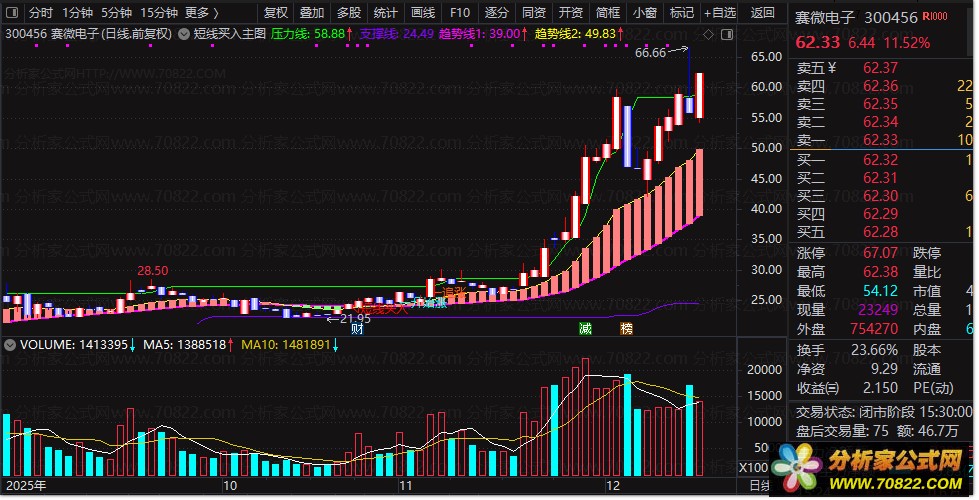Click the 返回 back button

[762, 12]
